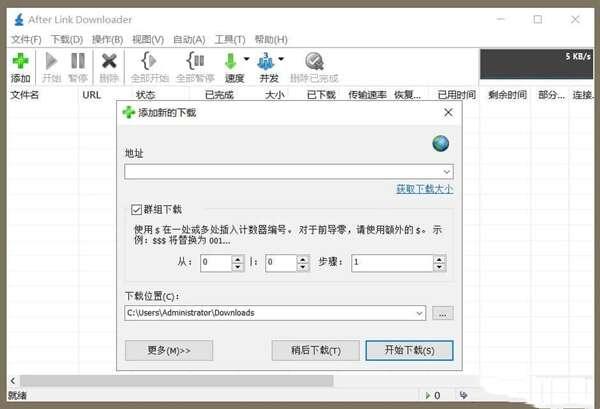Click the Start All (全部开始) icon

(149, 62)
